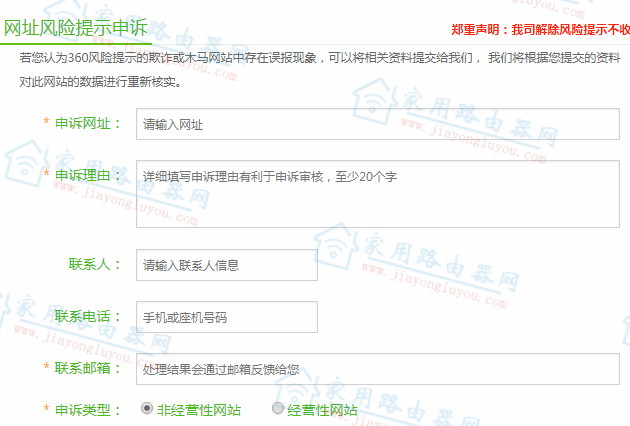Click the required asterisk beside 申诉网址
The width and height of the screenshot is (630, 426).
tap(45, 123)
